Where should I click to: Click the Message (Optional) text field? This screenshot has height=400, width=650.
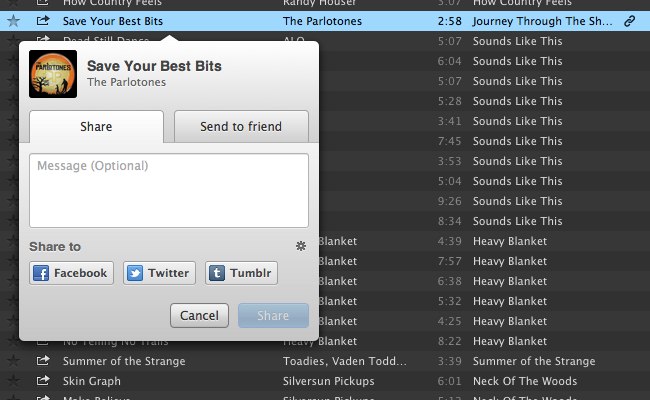coord(169,191)
